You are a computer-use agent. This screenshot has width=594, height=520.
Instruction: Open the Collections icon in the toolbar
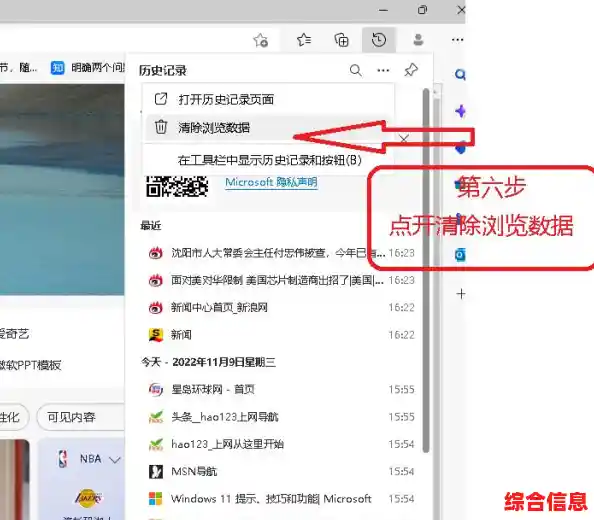click(341, 40)
